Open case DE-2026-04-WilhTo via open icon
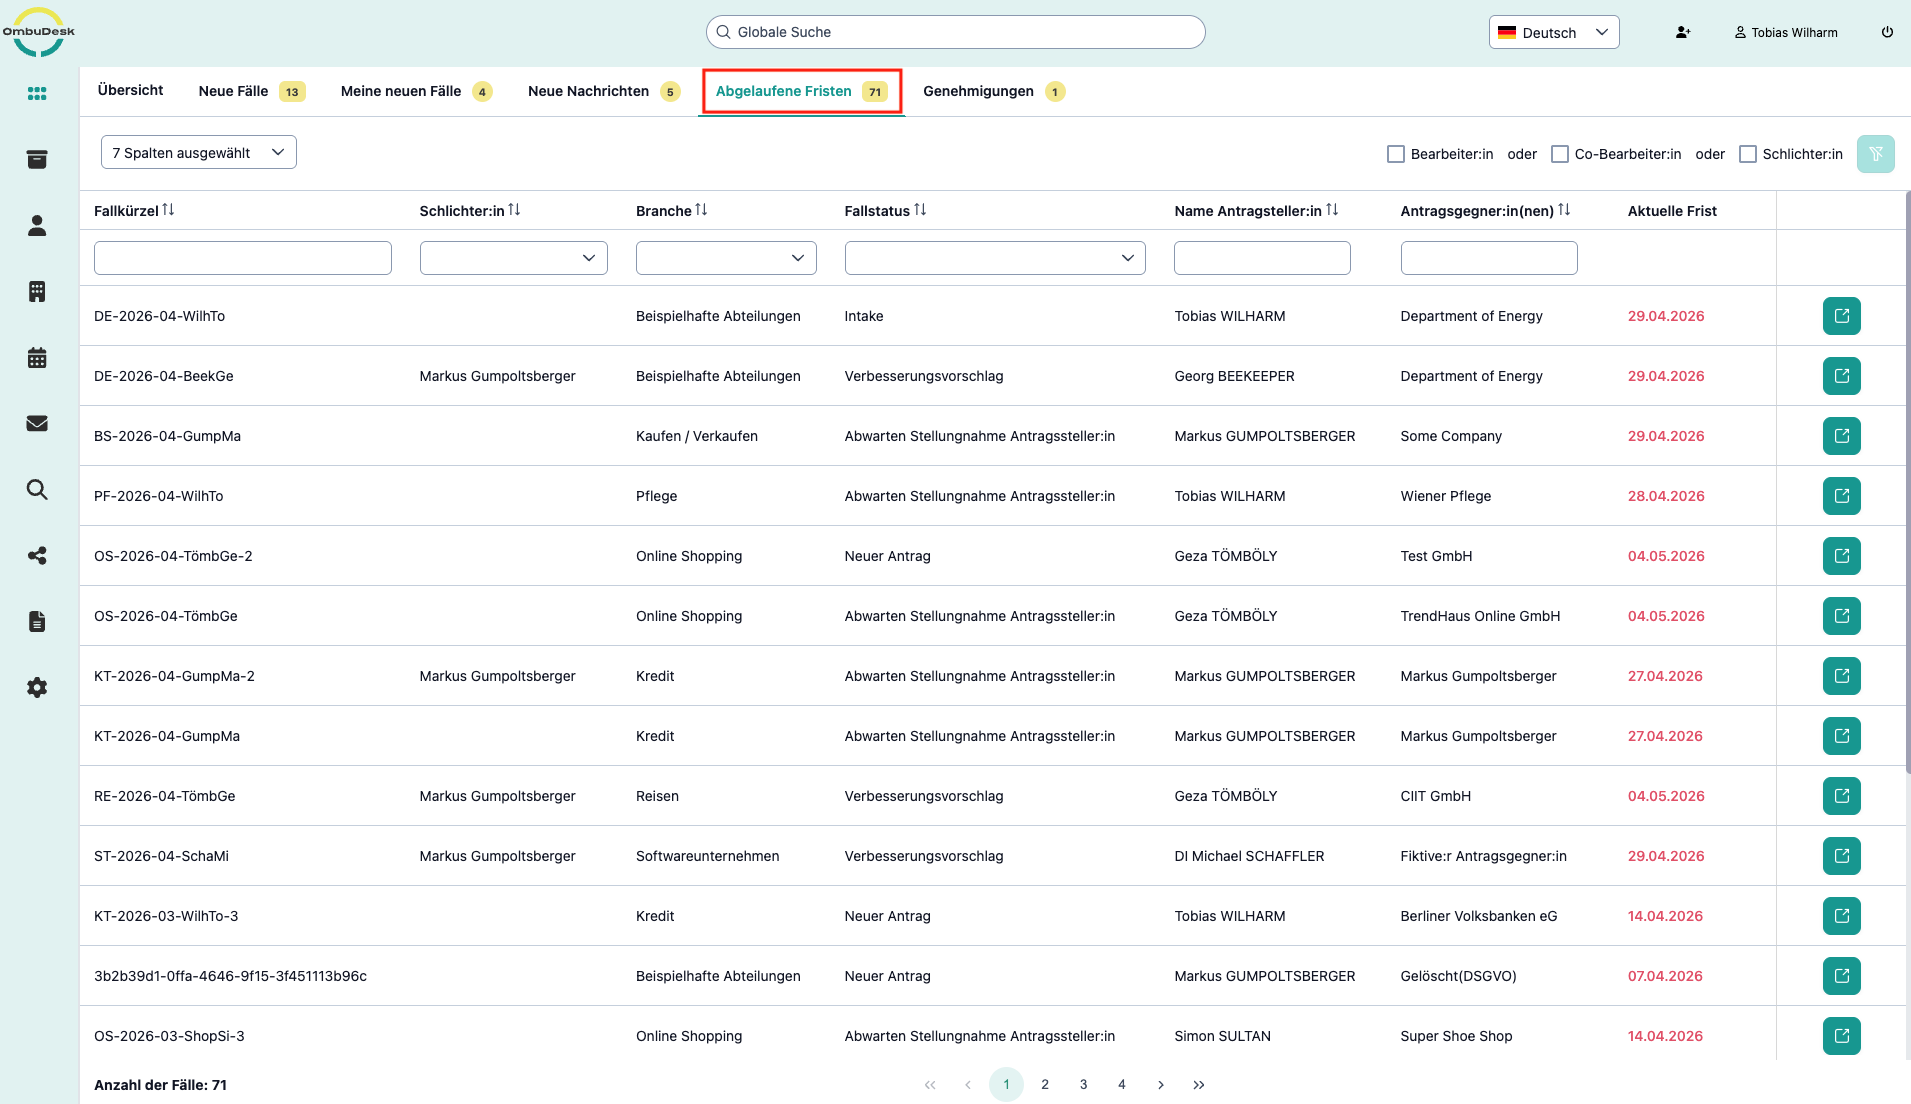 click(x=1841, y=316)
